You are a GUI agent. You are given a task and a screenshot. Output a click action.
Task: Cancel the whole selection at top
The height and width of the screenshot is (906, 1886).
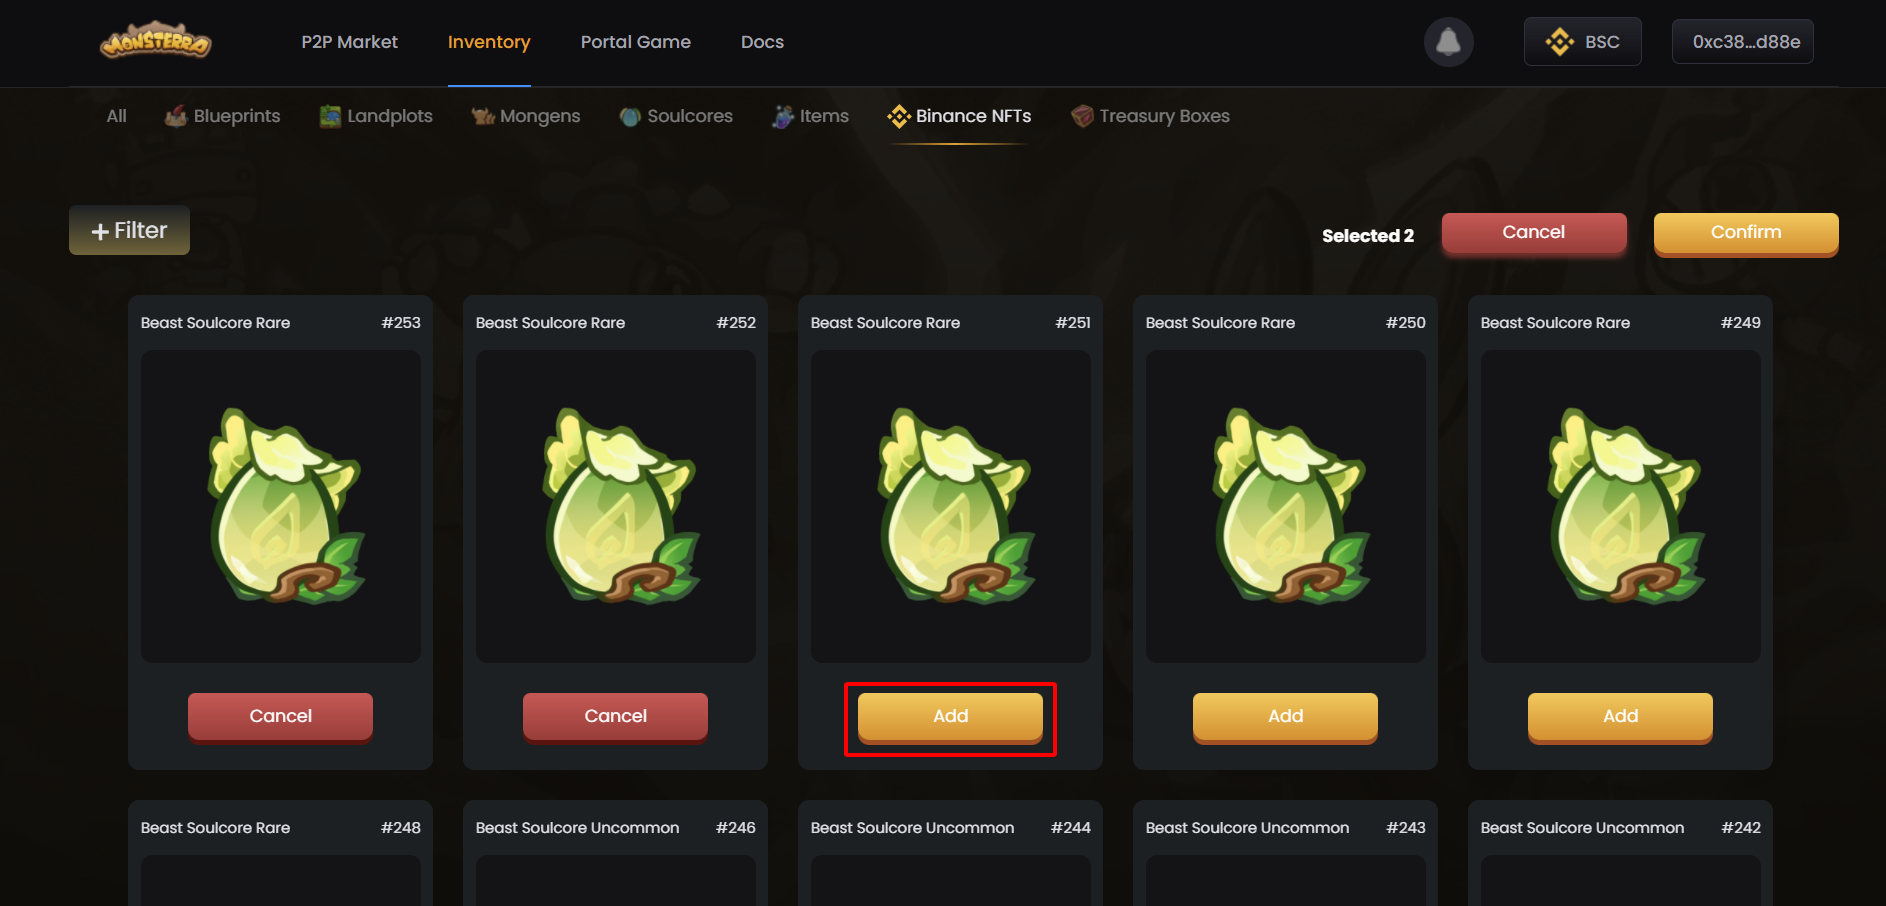point(1534,234)
